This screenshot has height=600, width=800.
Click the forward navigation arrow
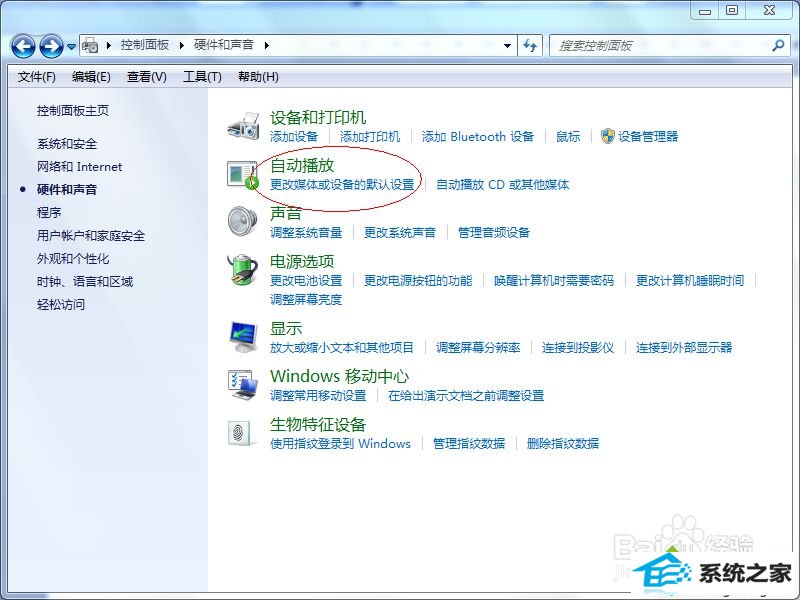point(52,46)
